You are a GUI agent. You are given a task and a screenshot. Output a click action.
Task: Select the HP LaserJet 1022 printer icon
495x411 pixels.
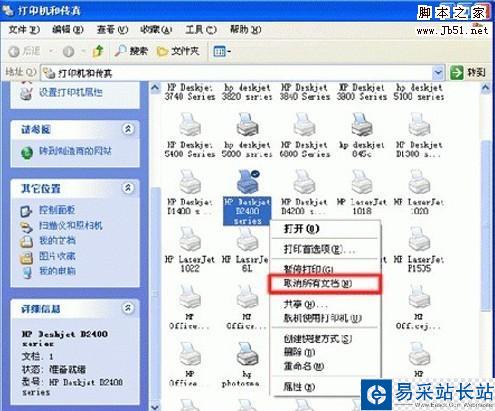point(190,239)
